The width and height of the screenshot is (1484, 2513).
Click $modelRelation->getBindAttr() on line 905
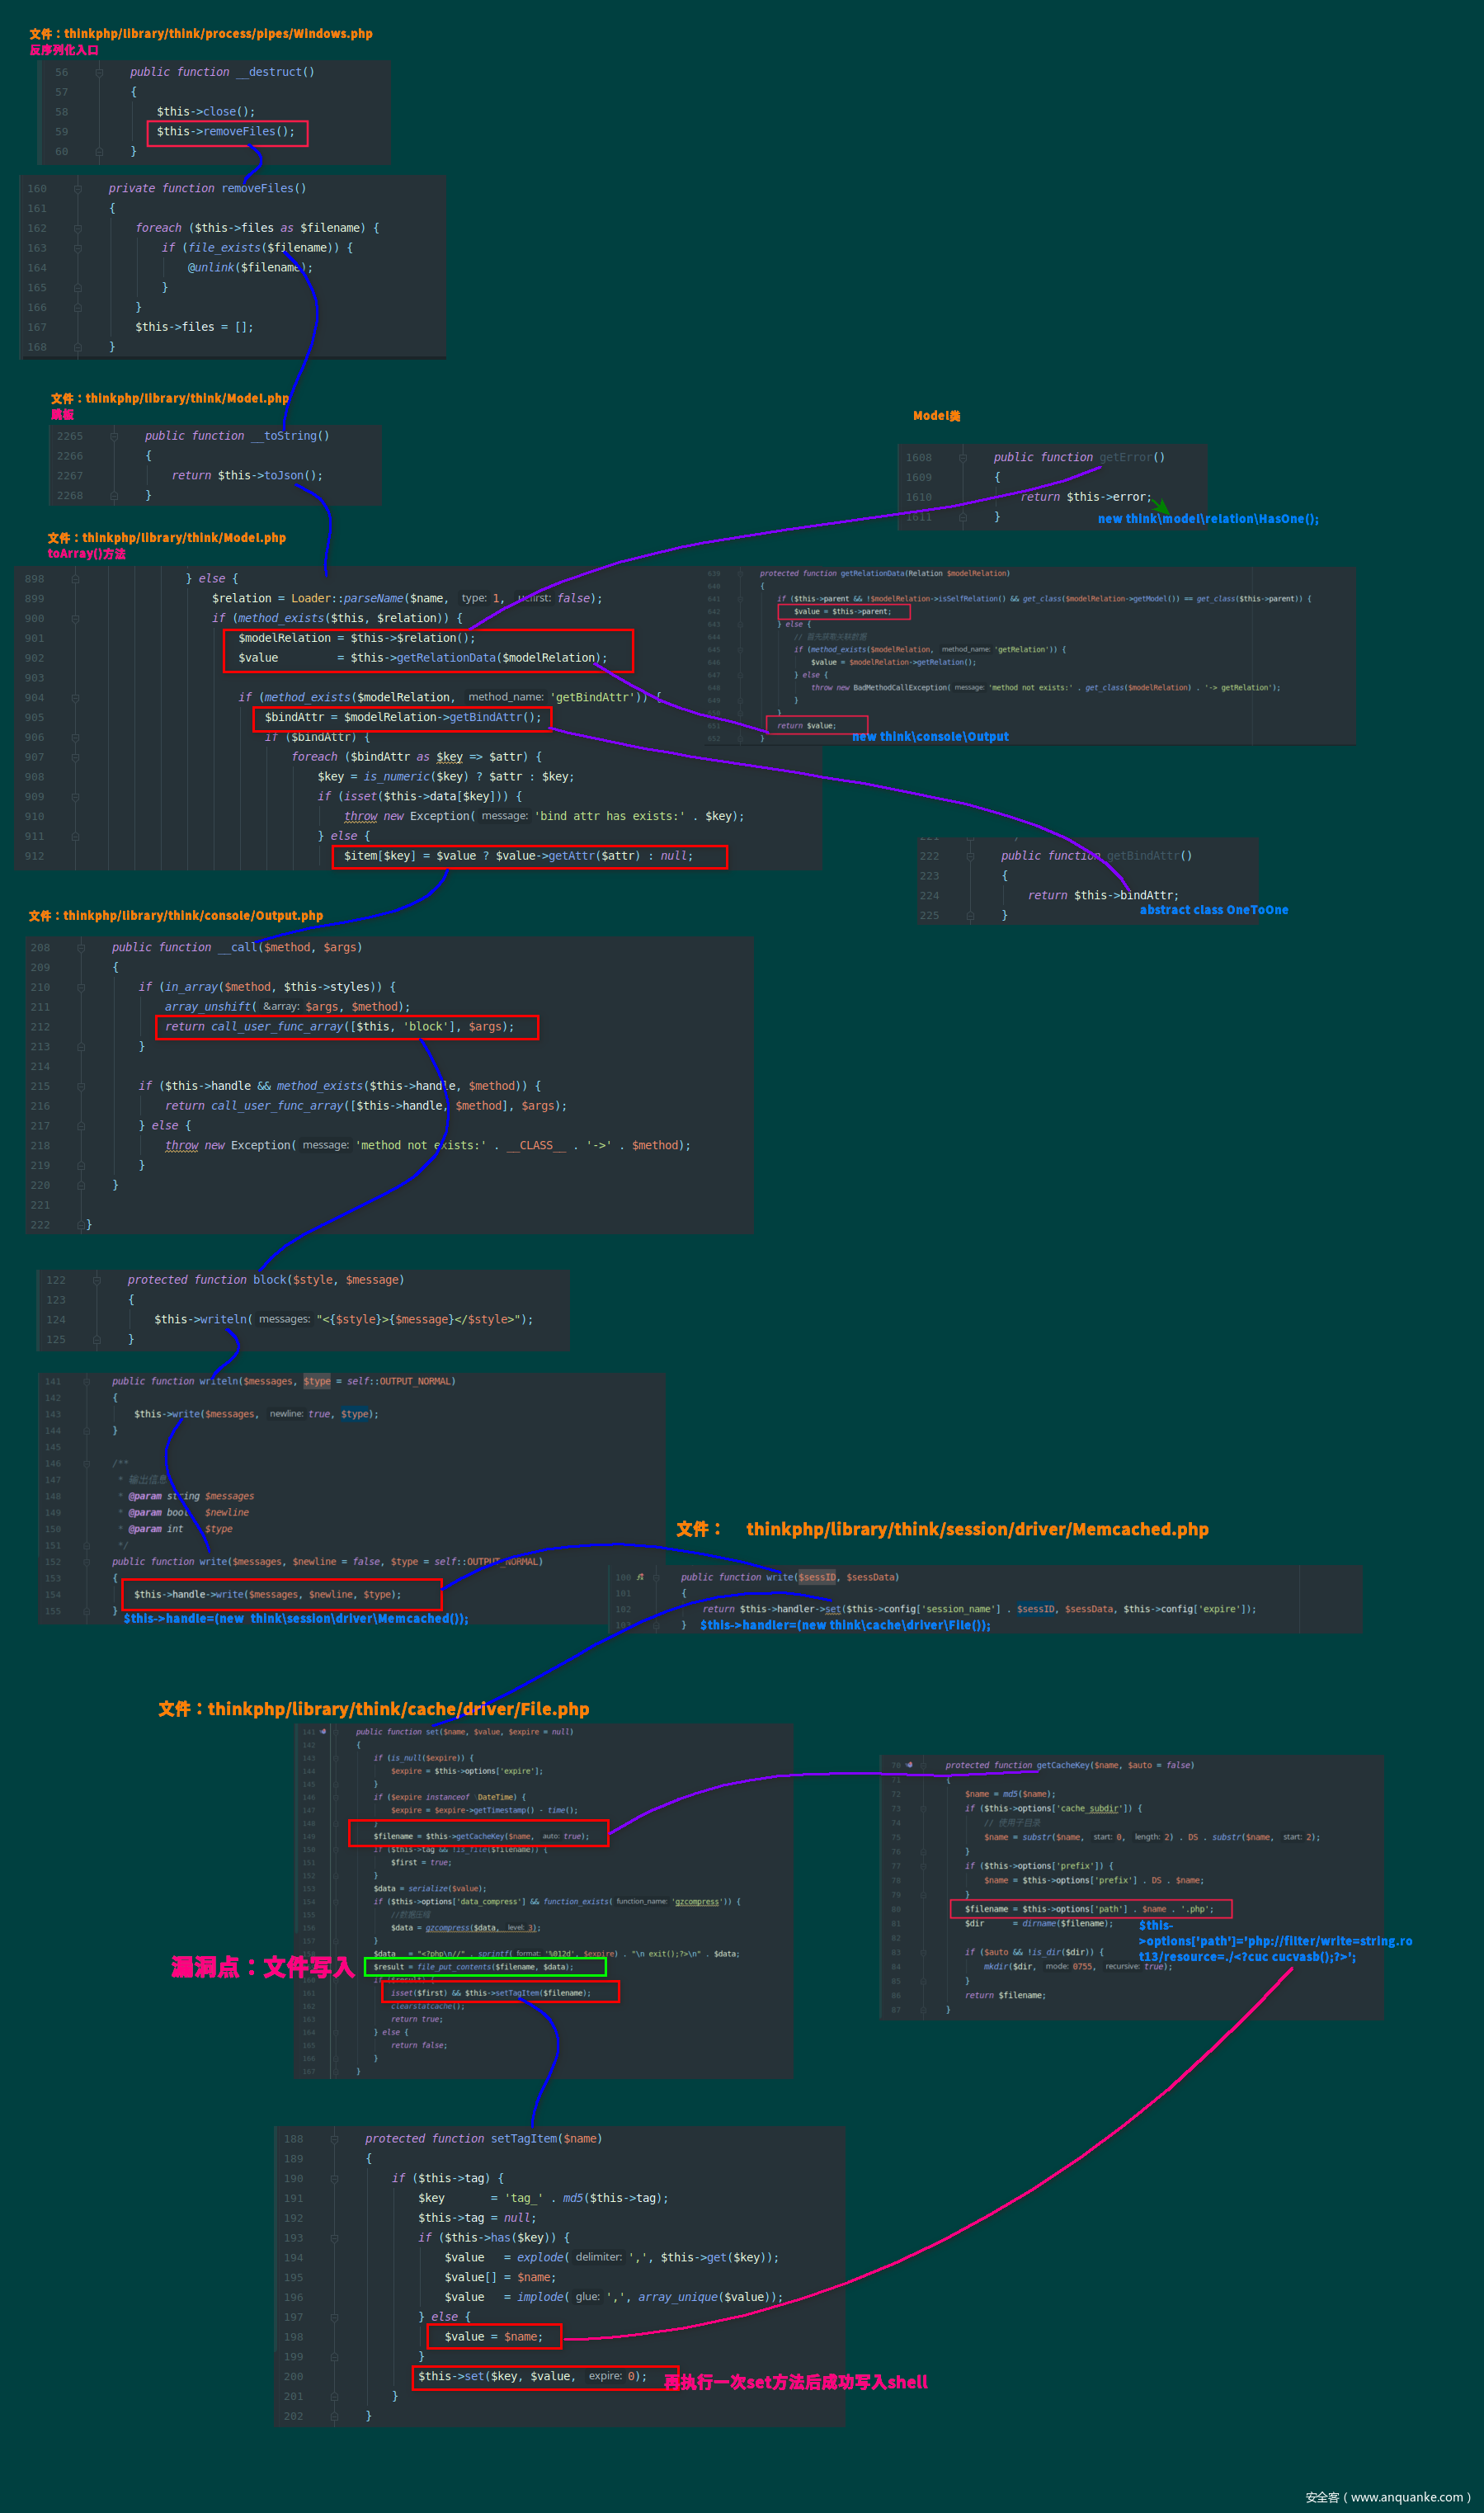point(443,717)
